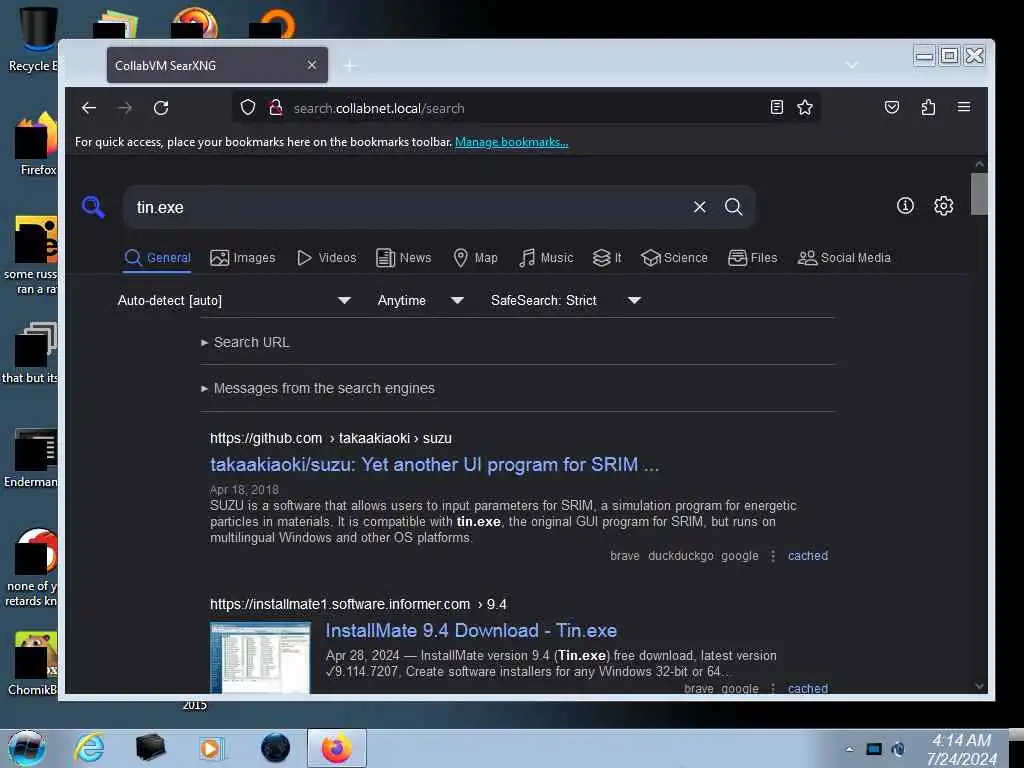Open SearXNG preferences gear icon
Viewport: 1024px width, 768px height.
coord(943,206)
